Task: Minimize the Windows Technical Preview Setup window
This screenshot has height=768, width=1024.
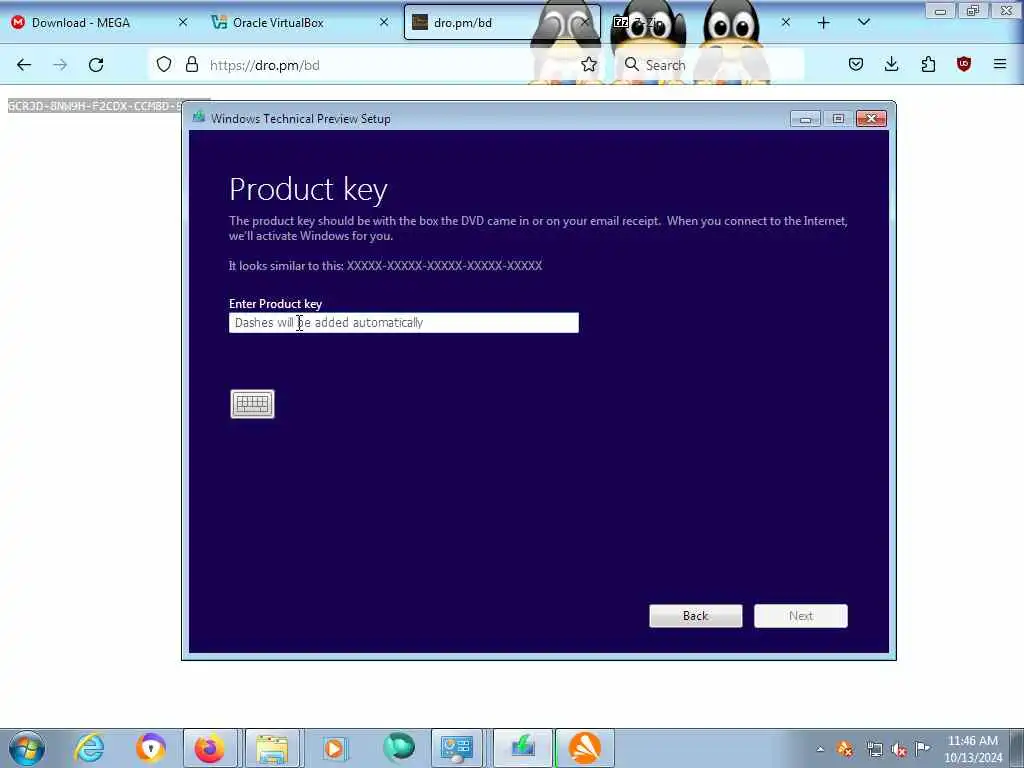Action: coord(805,118)
